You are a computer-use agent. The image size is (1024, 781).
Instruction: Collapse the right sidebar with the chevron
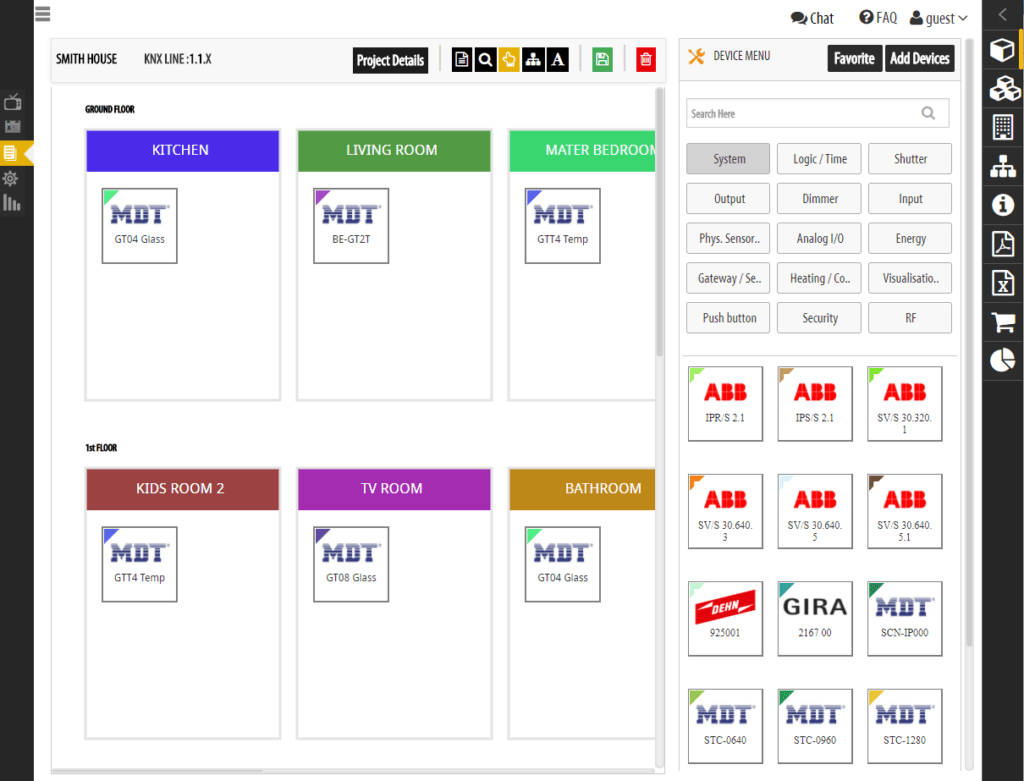point(1002,14)
